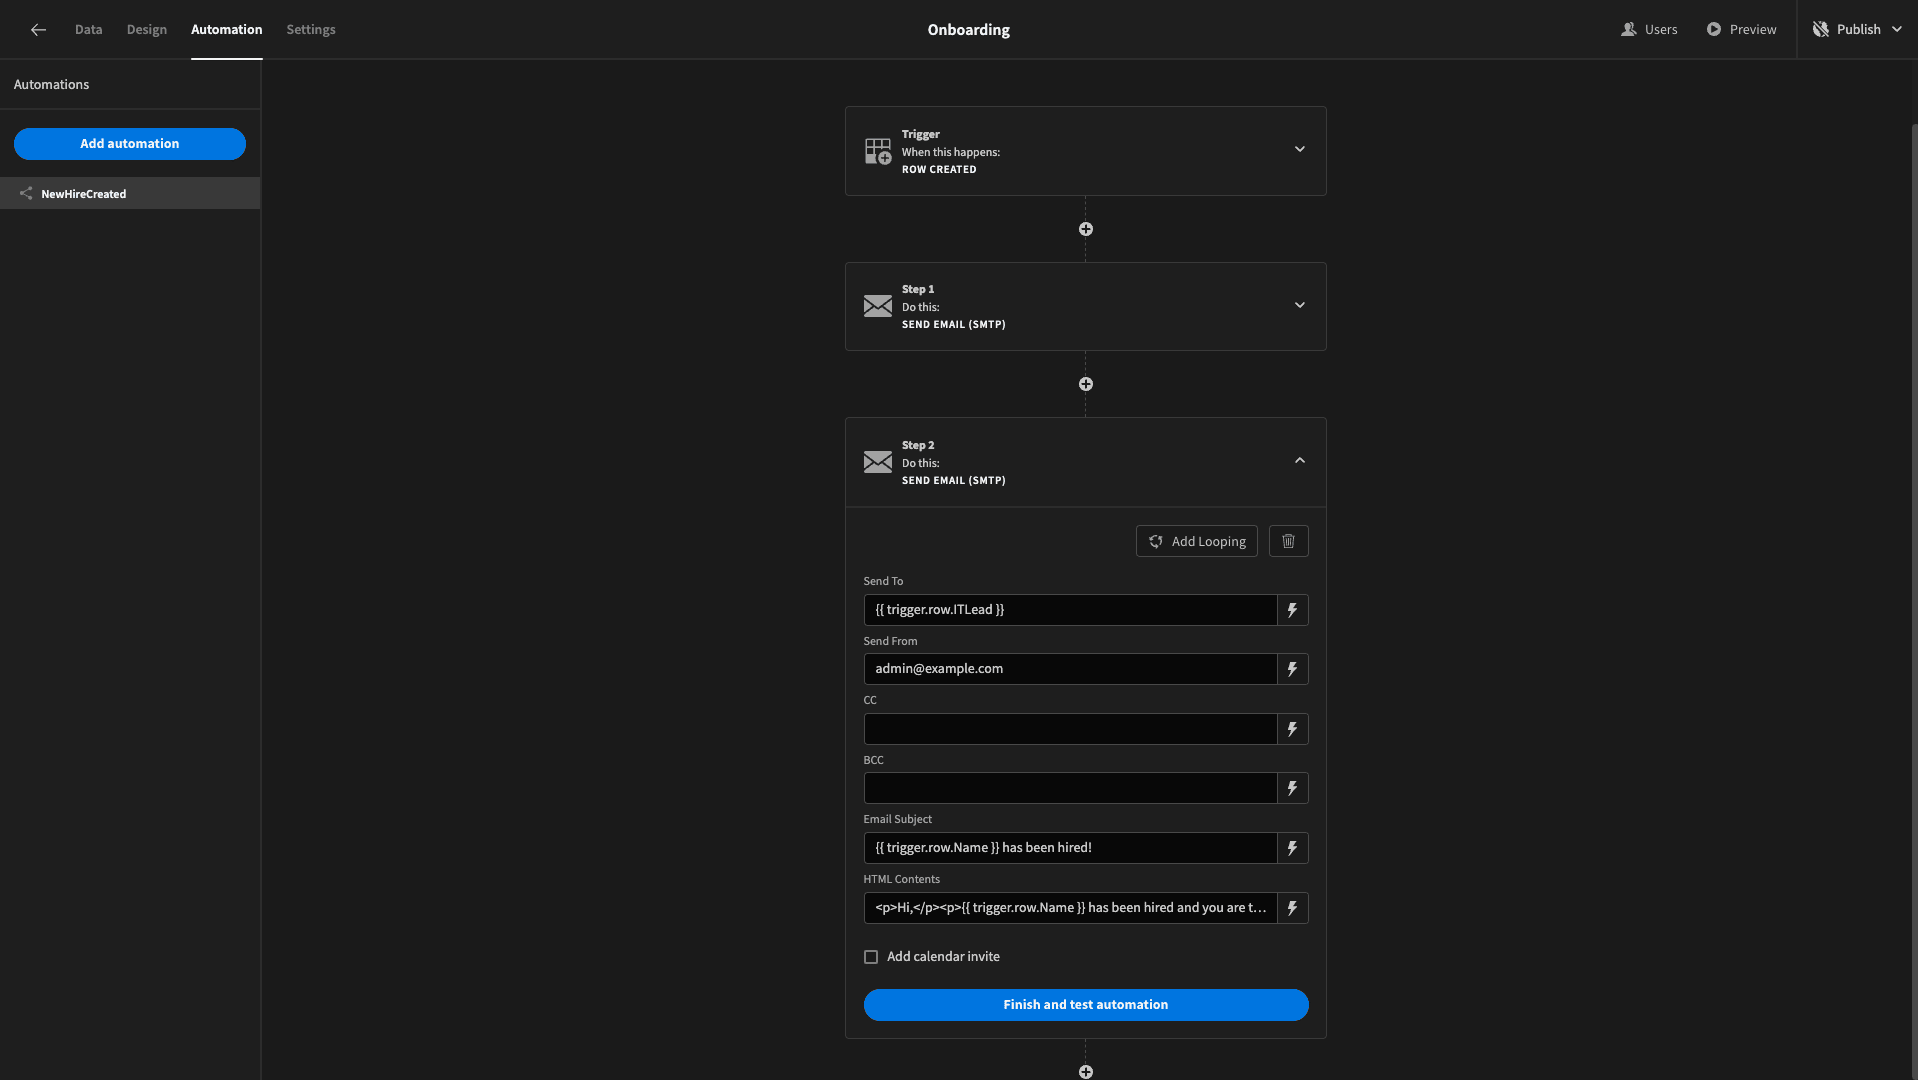The image size is (1918, 1080).
Task: Click the back arrow icon
Action: tap(38, 30)
